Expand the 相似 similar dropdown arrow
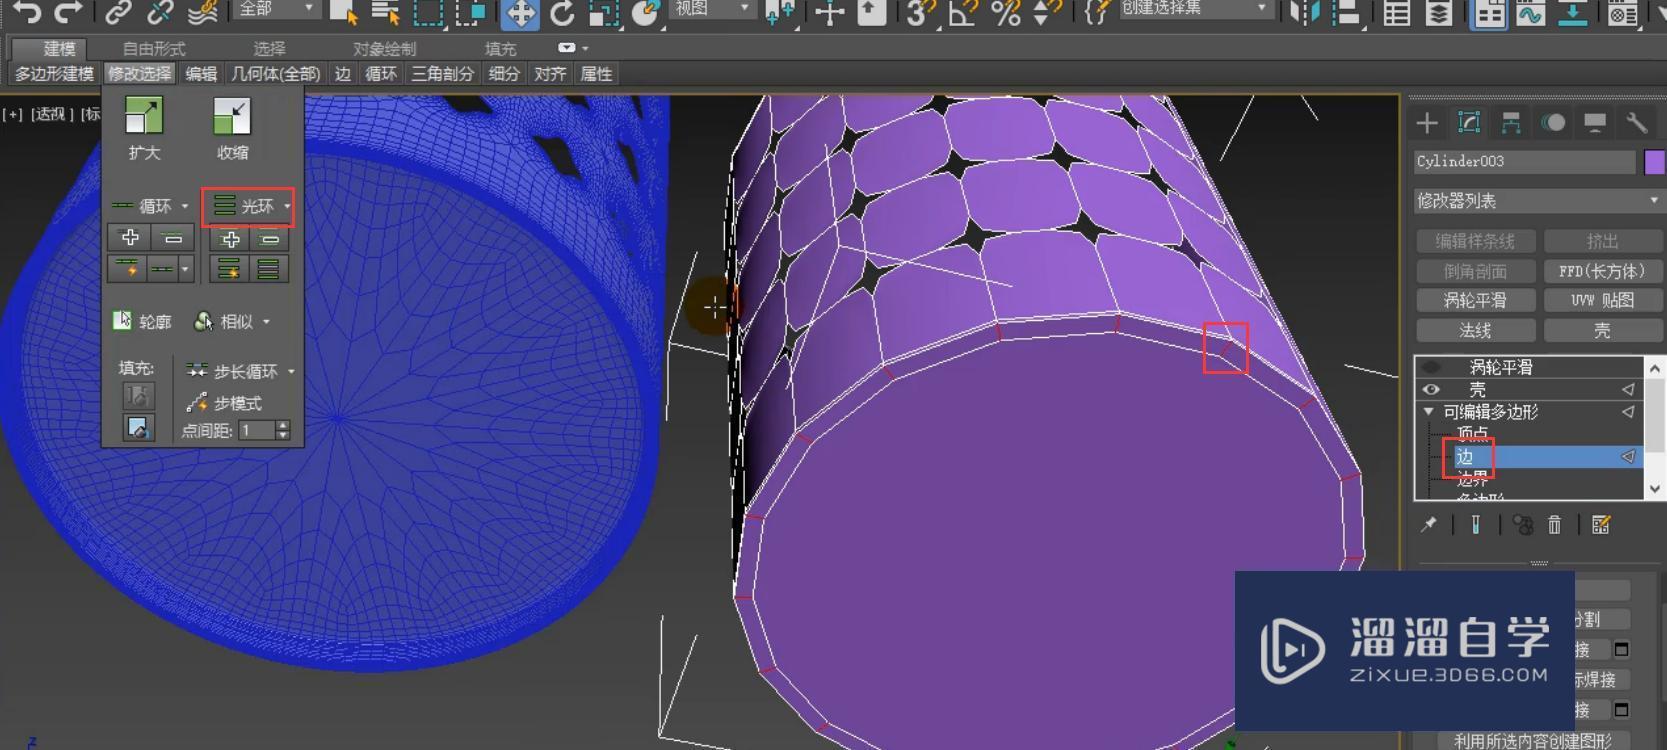 tap(267, 322)
